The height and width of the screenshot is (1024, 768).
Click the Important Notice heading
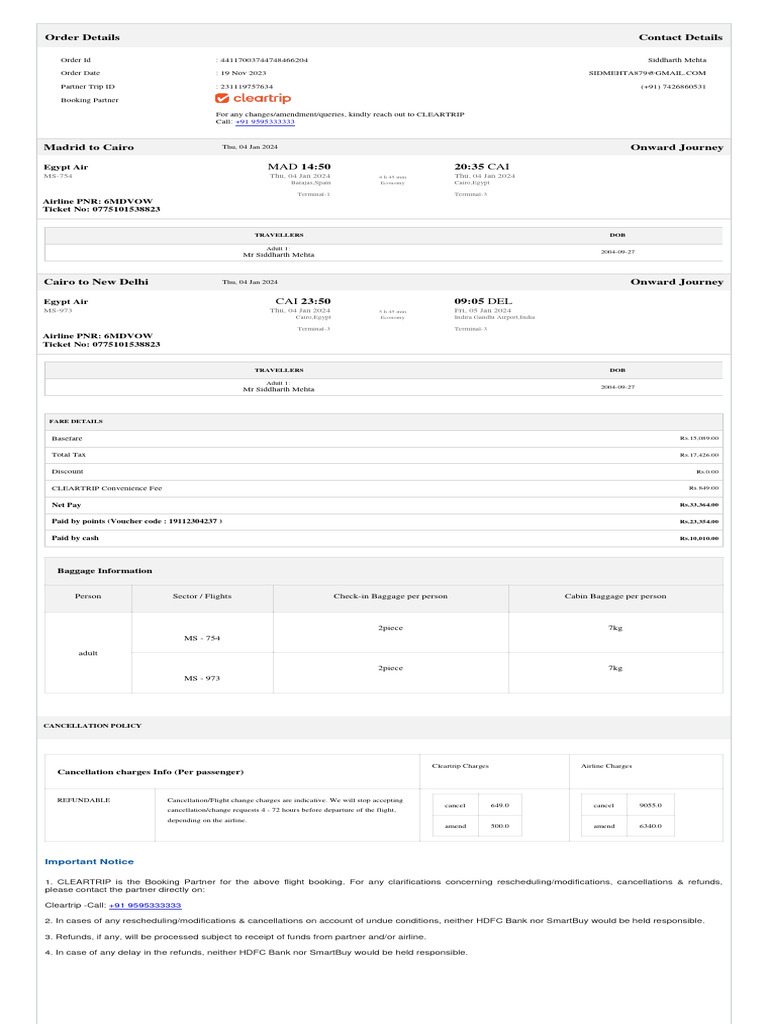click(89, 862)
